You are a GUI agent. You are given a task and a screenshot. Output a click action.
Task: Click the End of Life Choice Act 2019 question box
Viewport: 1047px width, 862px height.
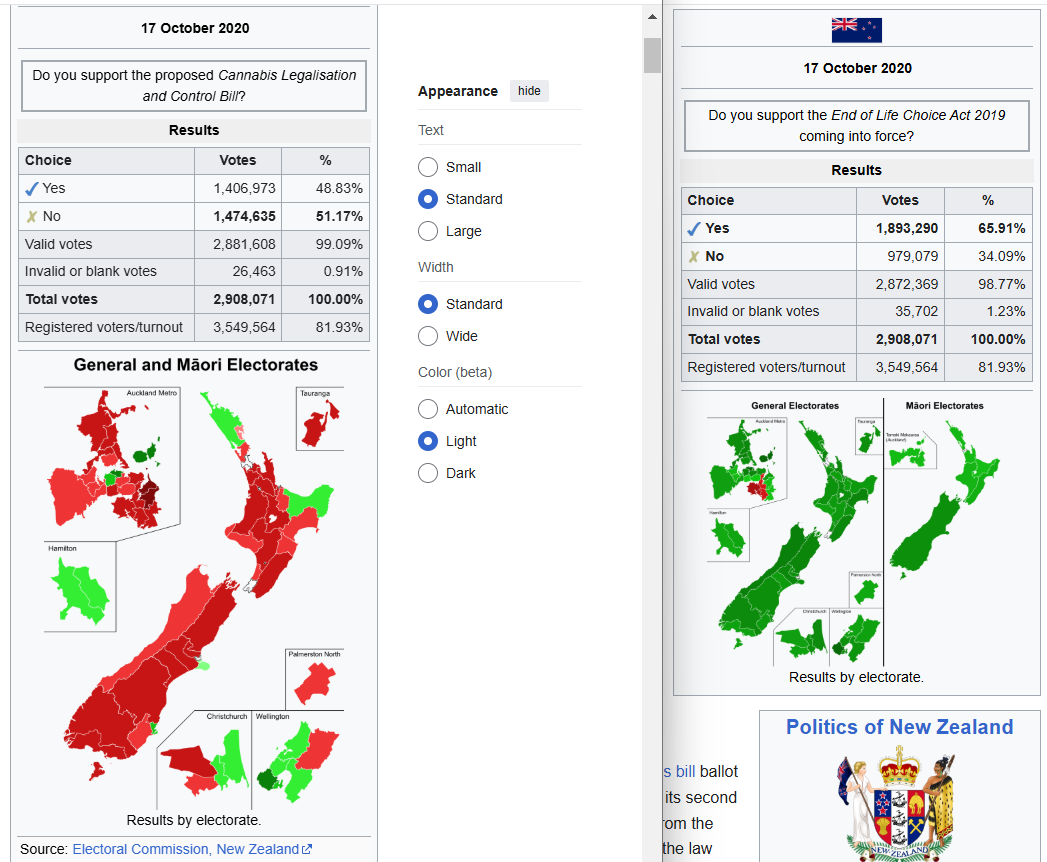tap(857, 126)
